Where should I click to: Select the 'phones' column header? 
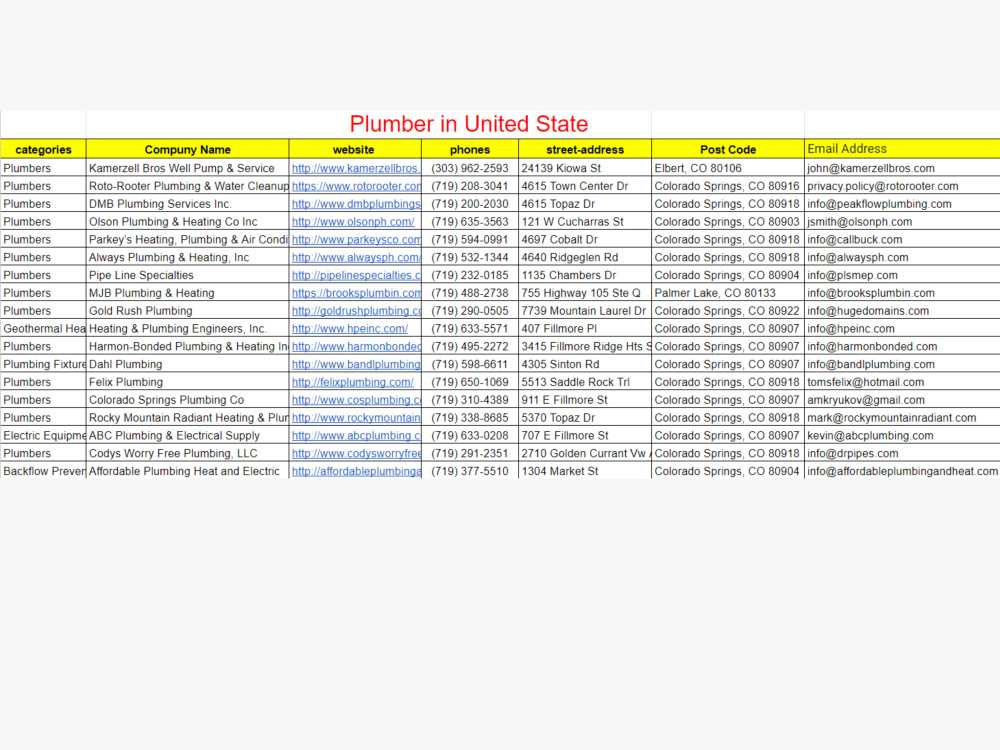pos(470,149)
